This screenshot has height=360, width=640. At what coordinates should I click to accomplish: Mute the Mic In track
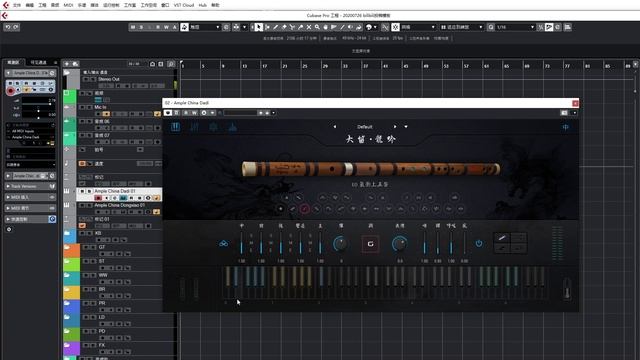coord(82,107)
